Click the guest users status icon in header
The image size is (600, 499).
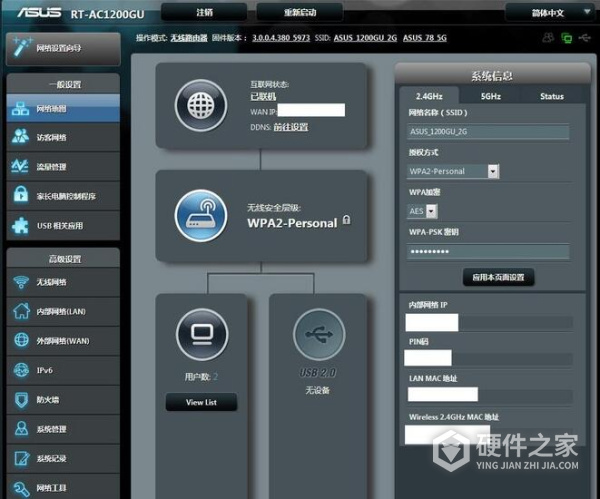548,38
